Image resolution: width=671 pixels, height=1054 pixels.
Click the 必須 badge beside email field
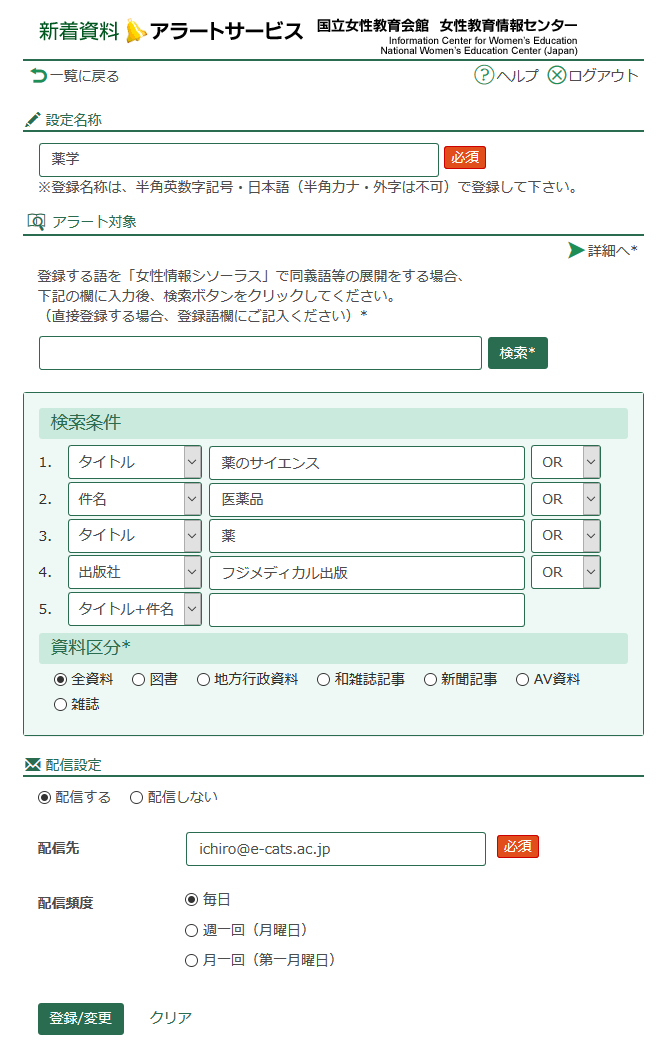(x=518, y=846)
